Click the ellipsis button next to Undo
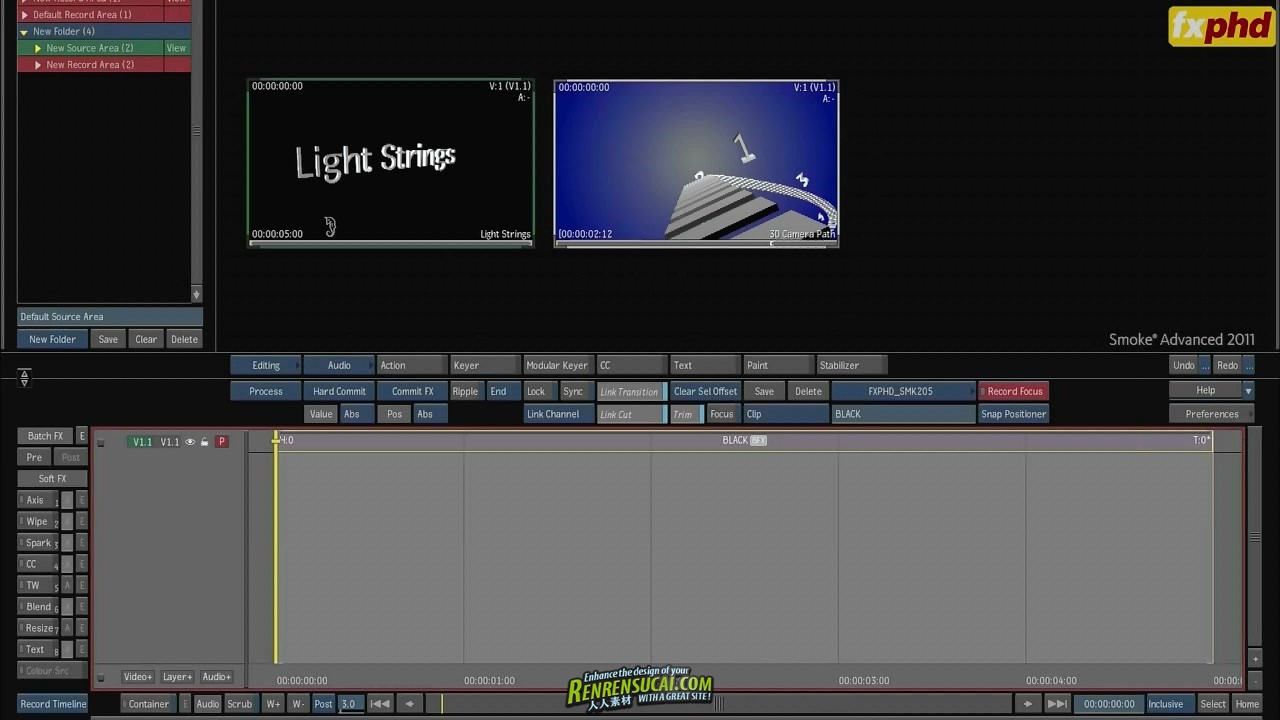Viewport: 1280px width, 720px height. [x=1205, y=365]
